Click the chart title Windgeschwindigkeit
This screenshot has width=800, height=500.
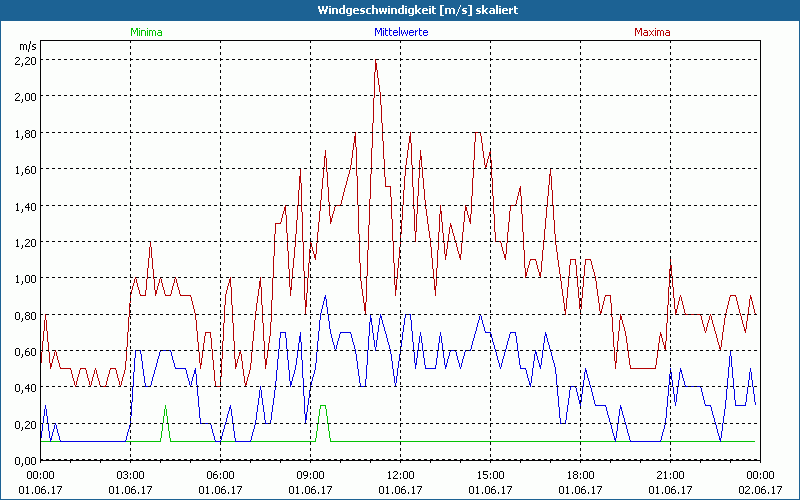point(400,9)
